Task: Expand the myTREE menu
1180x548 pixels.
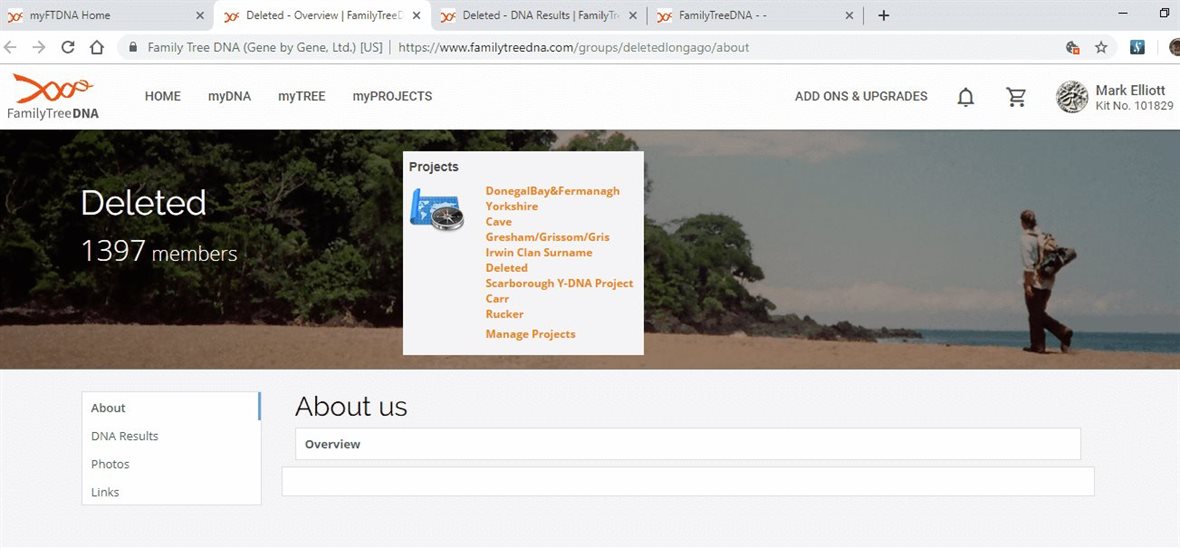Action: [301, 97]
